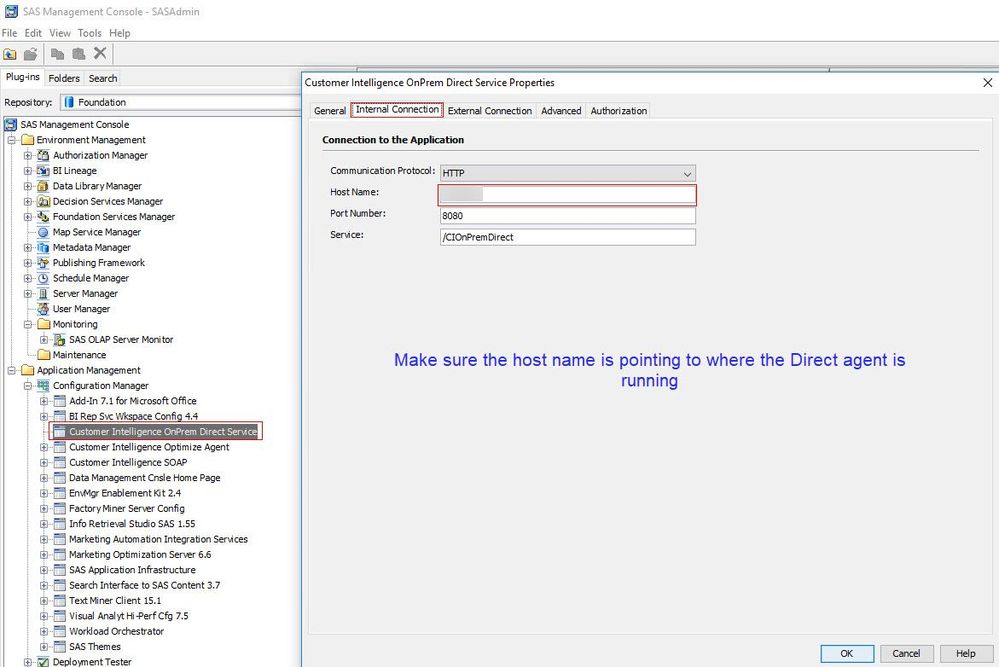
Task: Click the SAS Management Console root icon
Action: click(11, 125)
